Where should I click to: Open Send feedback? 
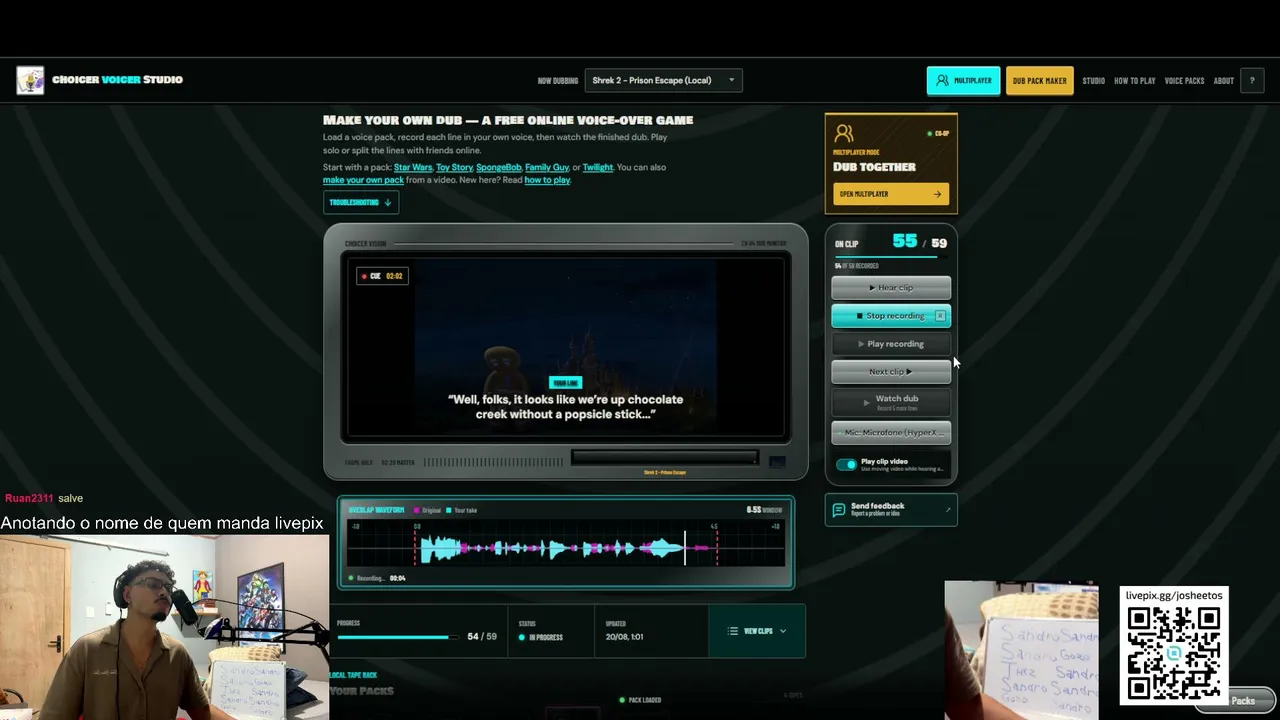tap(891, 510)
